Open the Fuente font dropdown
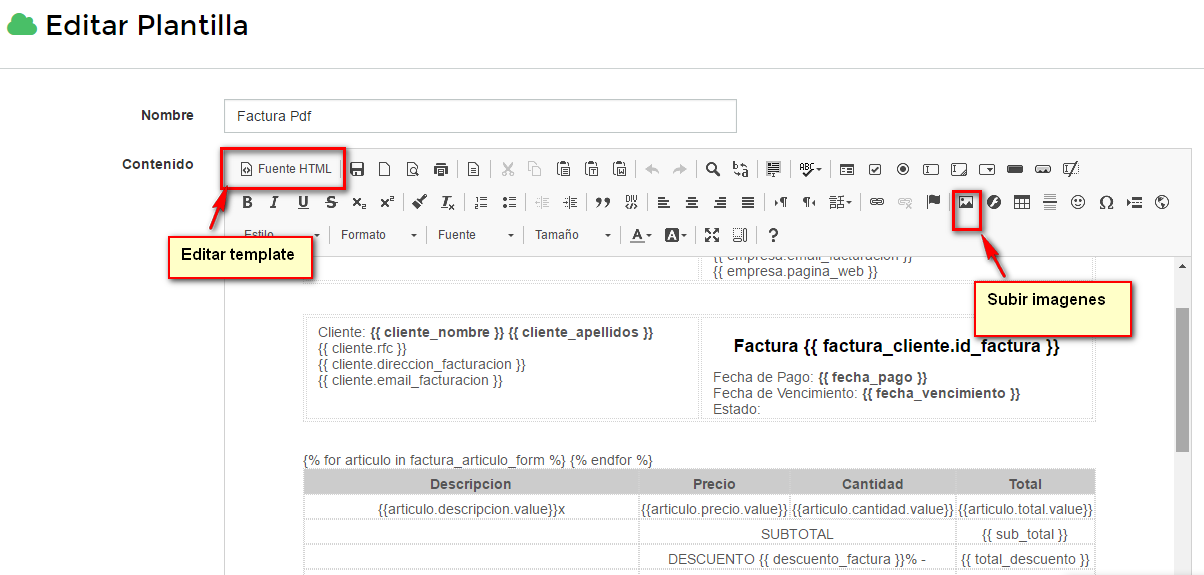 tap(475, 235)
